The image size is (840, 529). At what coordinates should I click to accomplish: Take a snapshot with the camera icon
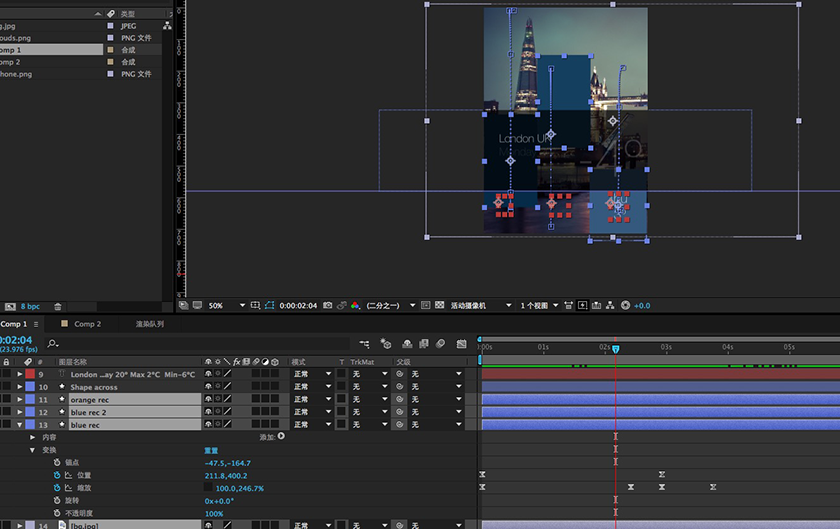coord(327,306)
